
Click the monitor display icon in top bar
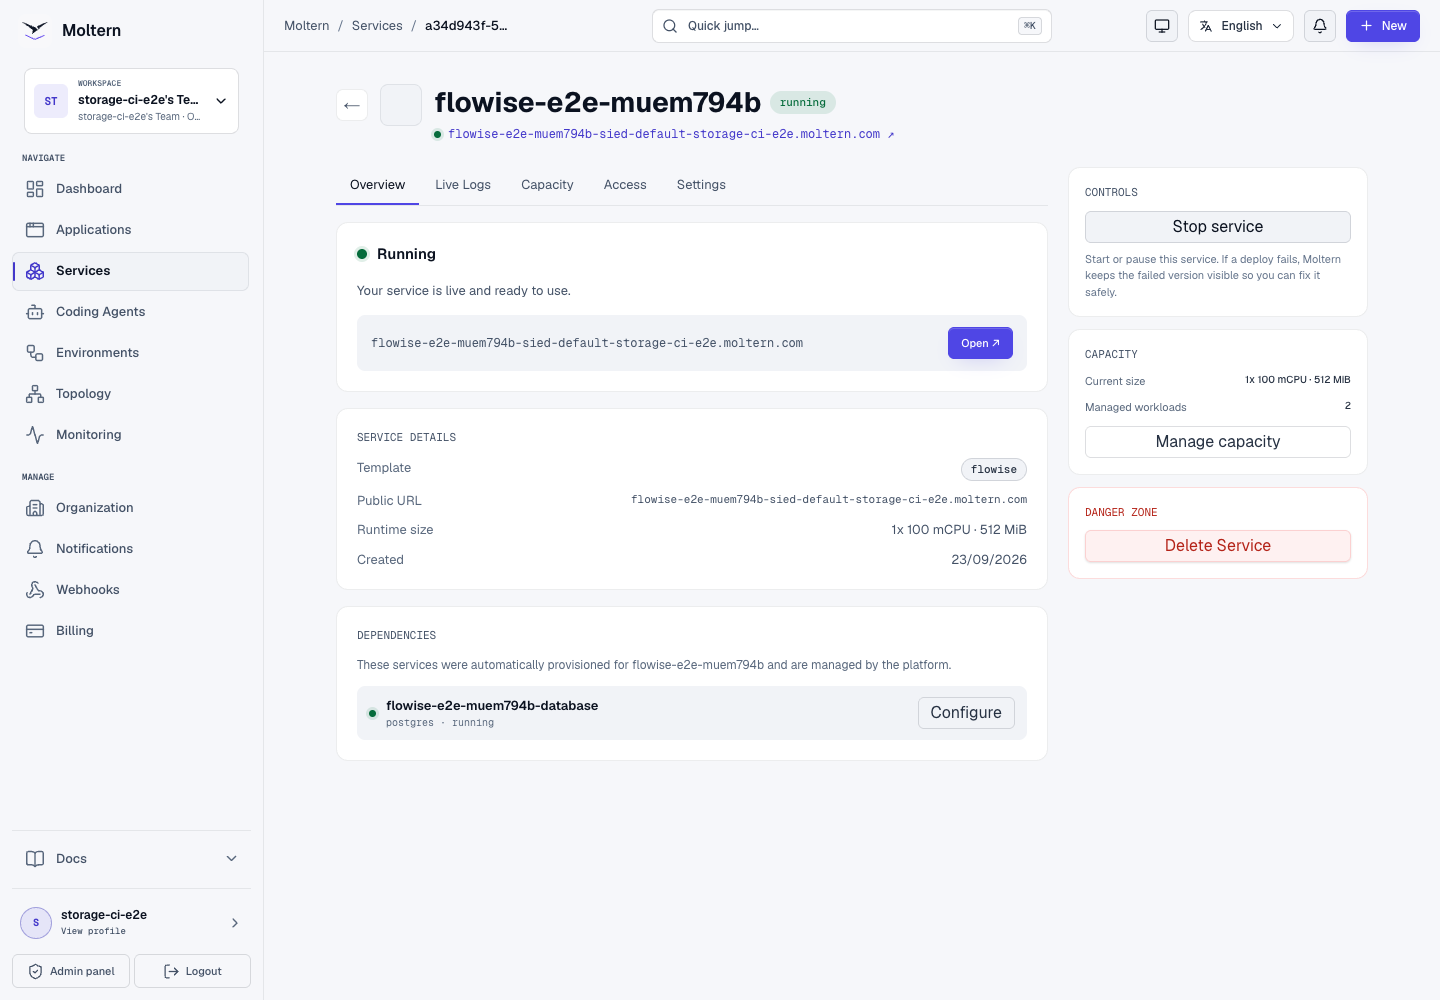tap(1162, 26)
